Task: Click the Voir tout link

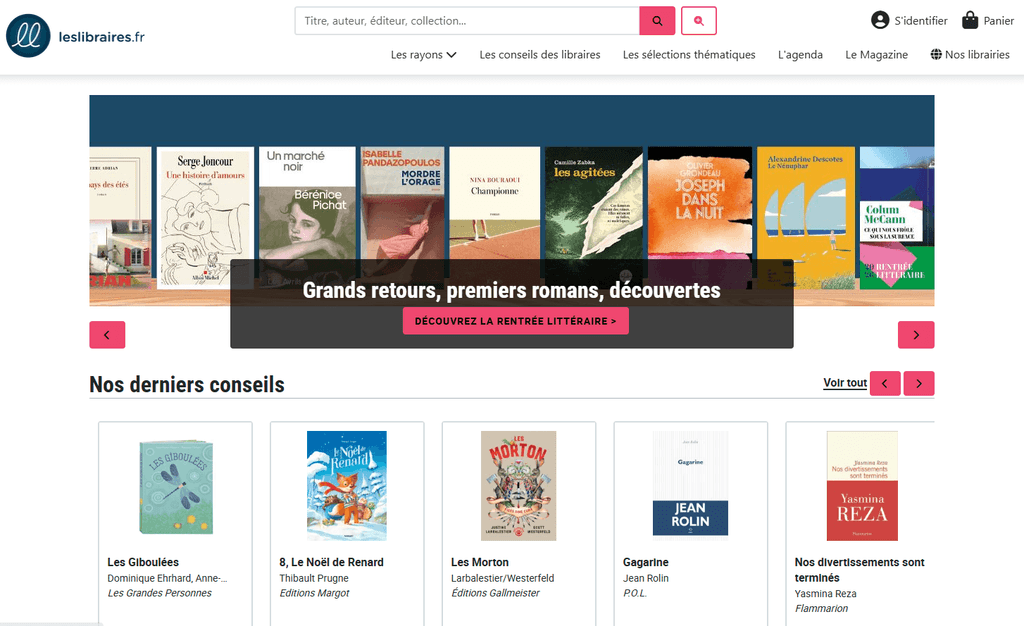Action: point(845,383)
